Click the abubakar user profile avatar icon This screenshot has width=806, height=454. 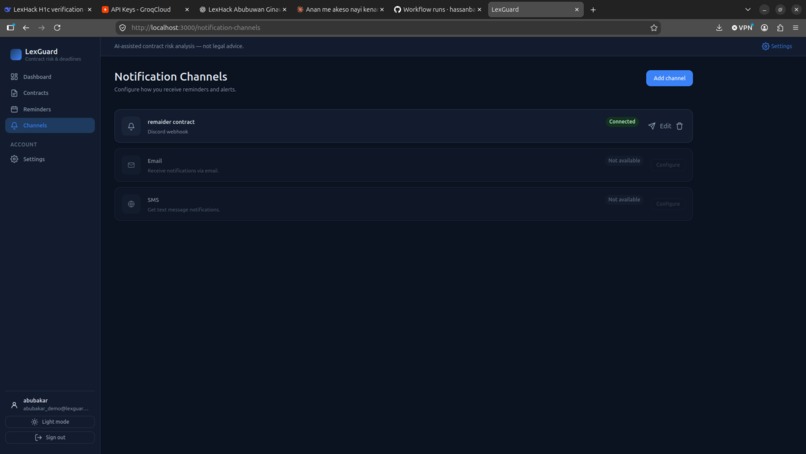tap(14, 405)
